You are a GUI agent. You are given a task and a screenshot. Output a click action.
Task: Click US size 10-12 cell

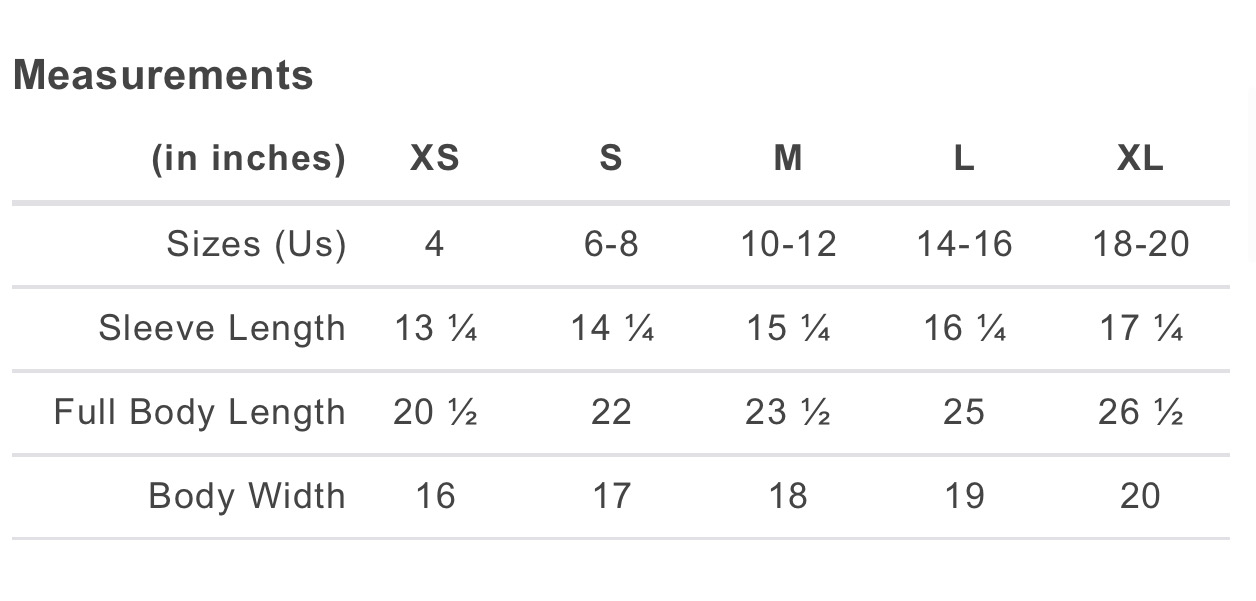click(x=788, y=243)
